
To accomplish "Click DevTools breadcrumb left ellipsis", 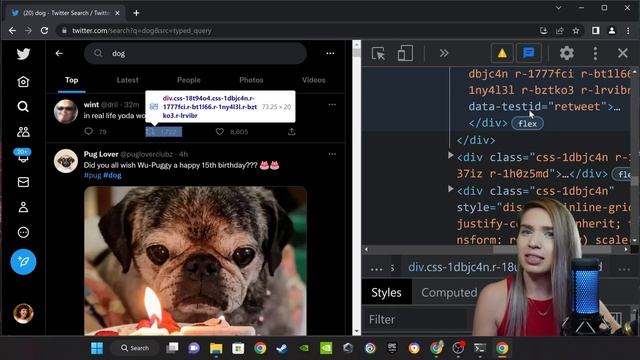I will click(376, 268).
